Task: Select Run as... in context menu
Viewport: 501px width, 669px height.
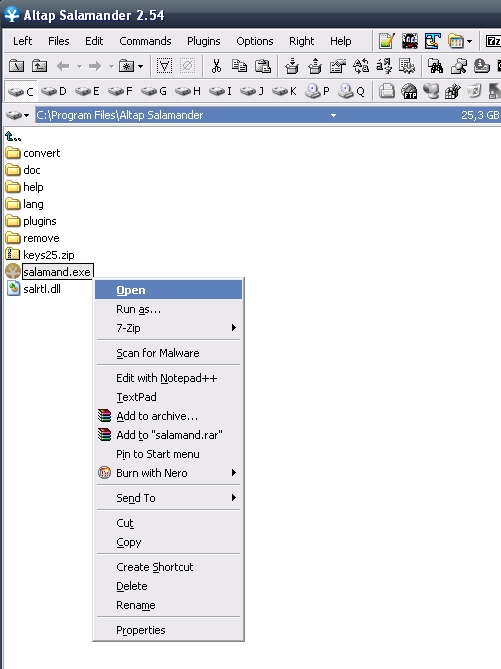Action: [x=169, y=309]
